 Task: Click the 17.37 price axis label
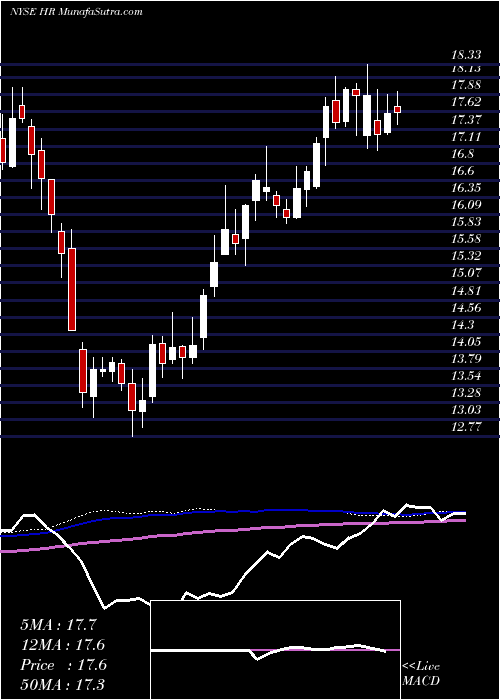(466, 120)
